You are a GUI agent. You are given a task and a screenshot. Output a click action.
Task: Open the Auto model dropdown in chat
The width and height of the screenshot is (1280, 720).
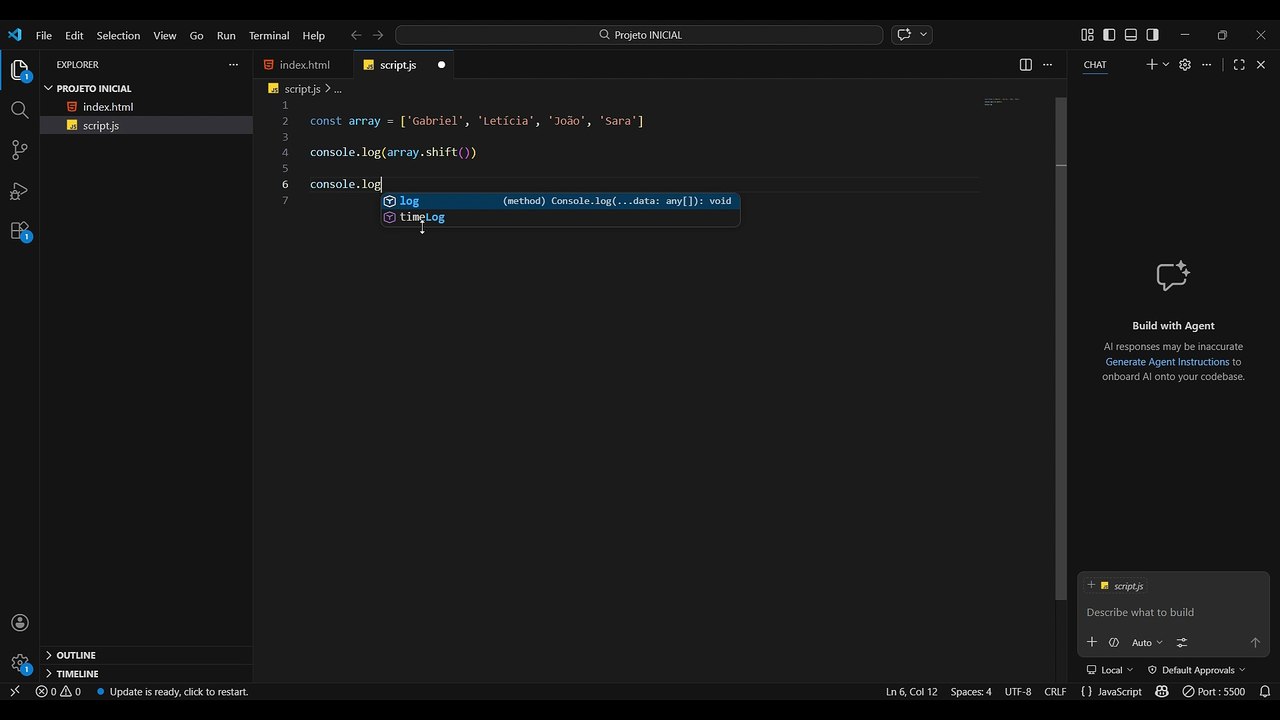pos(1147,642)
